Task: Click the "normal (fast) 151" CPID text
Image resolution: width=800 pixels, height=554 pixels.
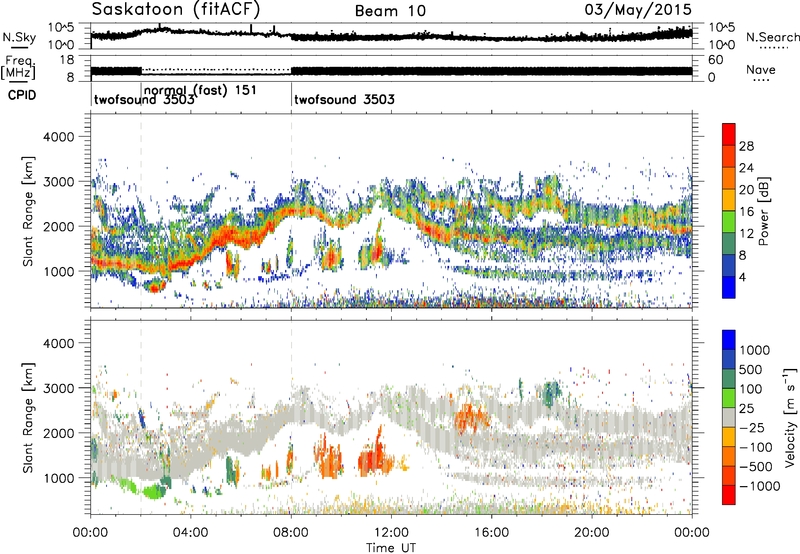Action: coord(201,90)
